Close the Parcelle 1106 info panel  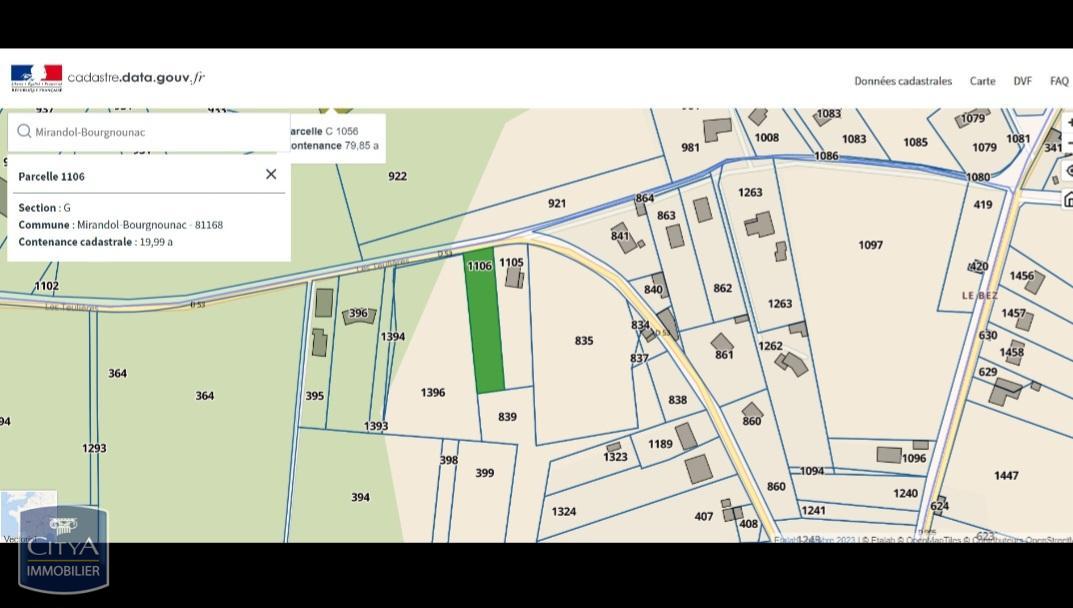[x=271, y=175]
